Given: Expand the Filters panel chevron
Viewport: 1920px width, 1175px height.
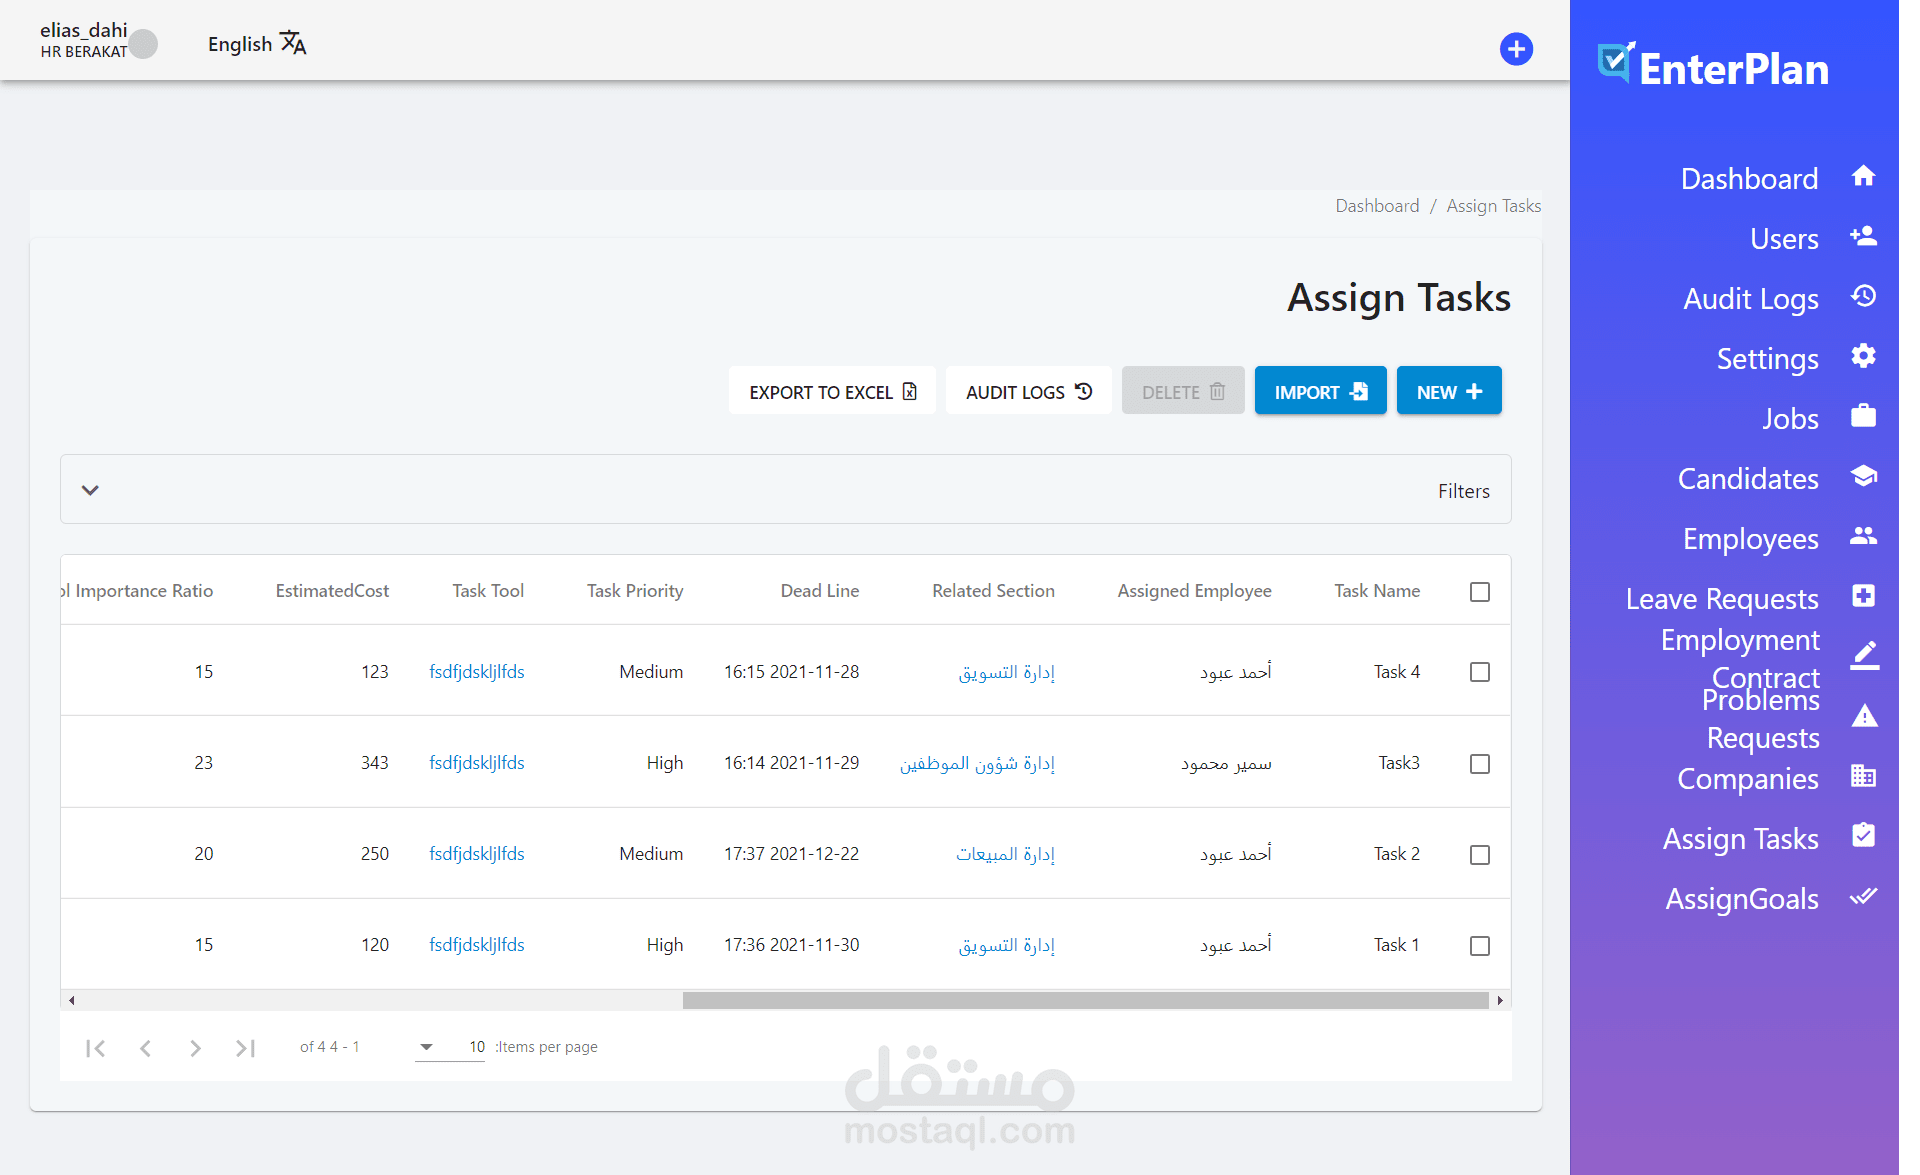Looking at the screenshot, I should [90, 490].
